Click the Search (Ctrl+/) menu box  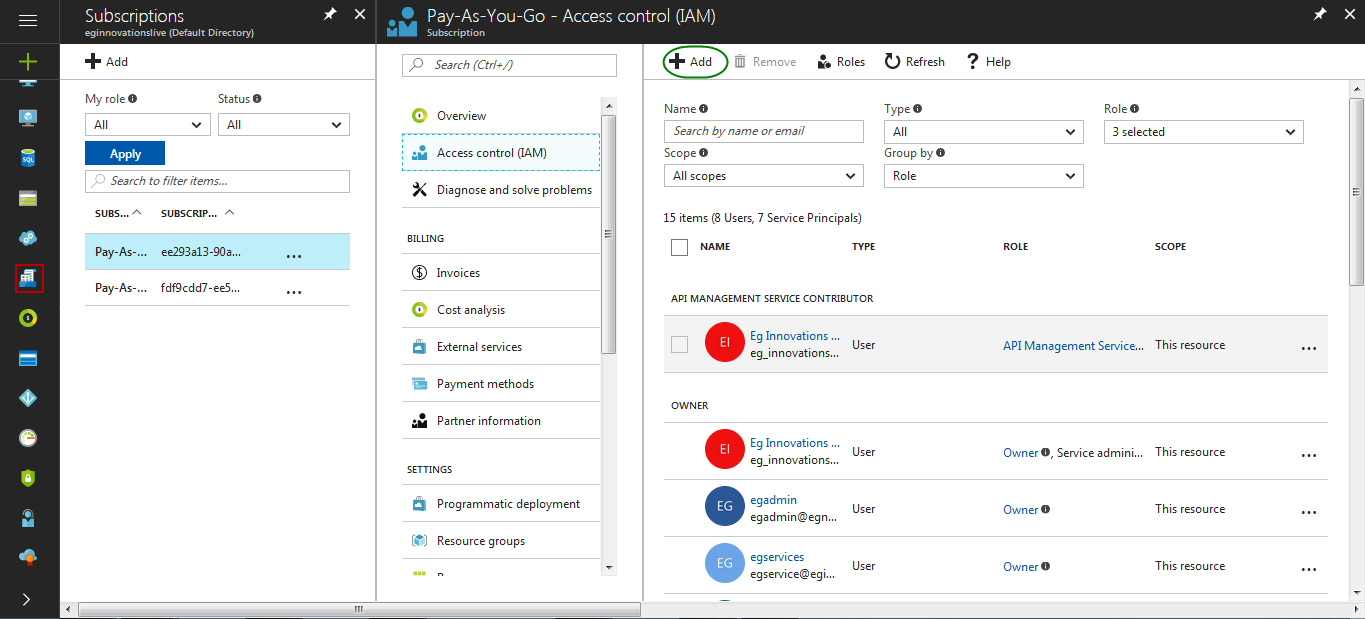click(509, 65)
